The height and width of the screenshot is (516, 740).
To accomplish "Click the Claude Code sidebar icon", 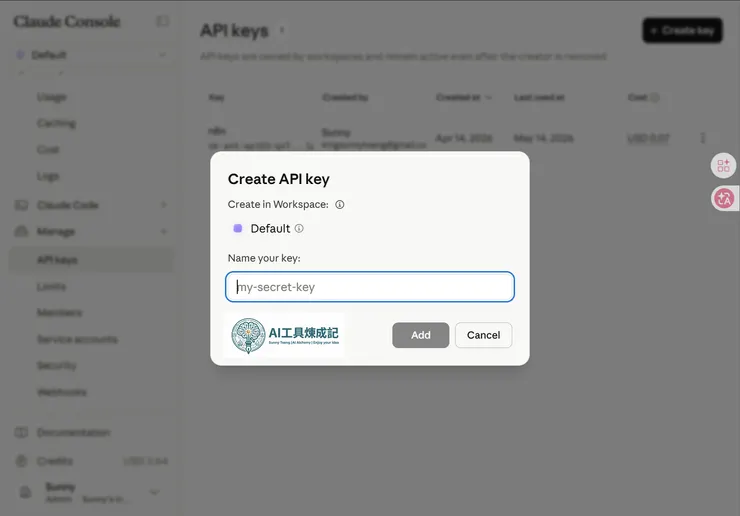I will tap(21, 205).
